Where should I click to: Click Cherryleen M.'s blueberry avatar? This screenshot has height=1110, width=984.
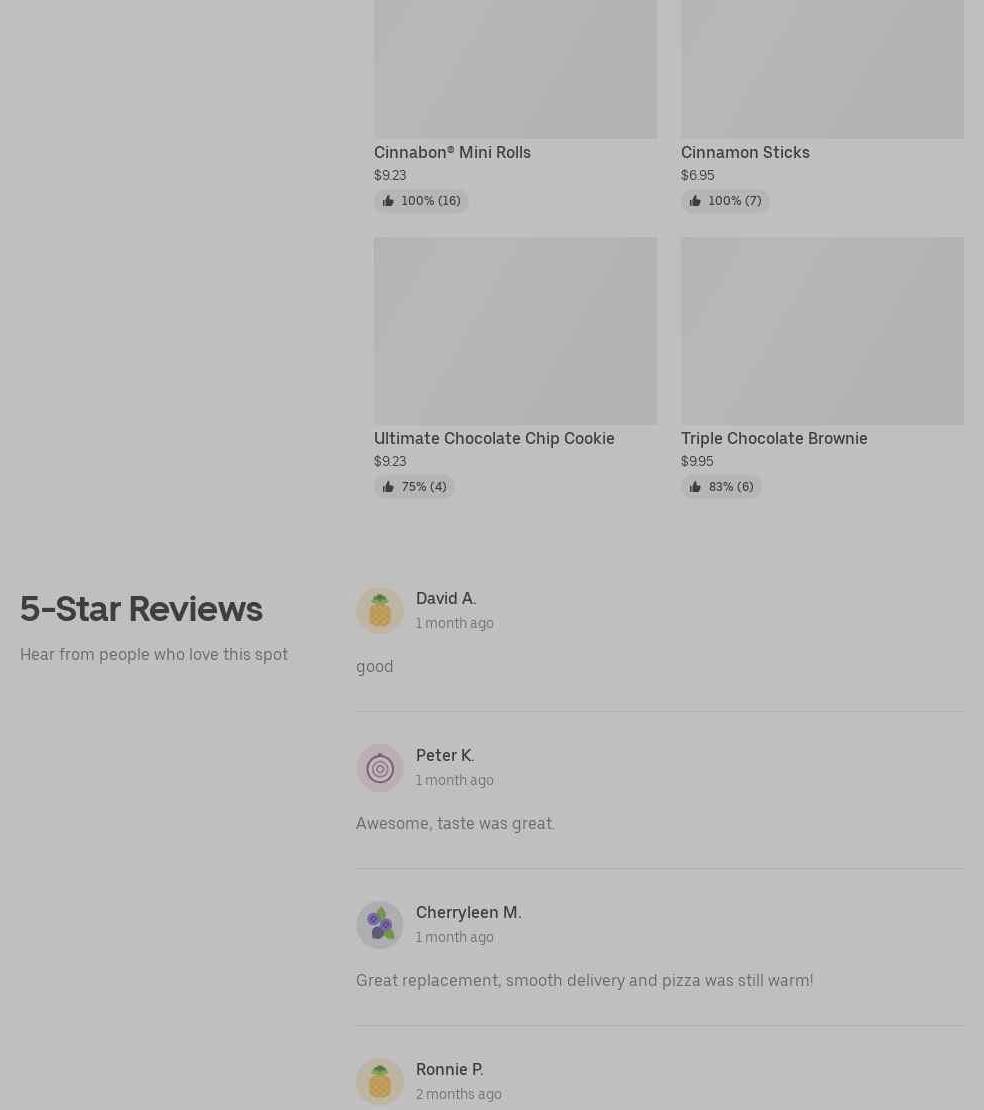379,925
